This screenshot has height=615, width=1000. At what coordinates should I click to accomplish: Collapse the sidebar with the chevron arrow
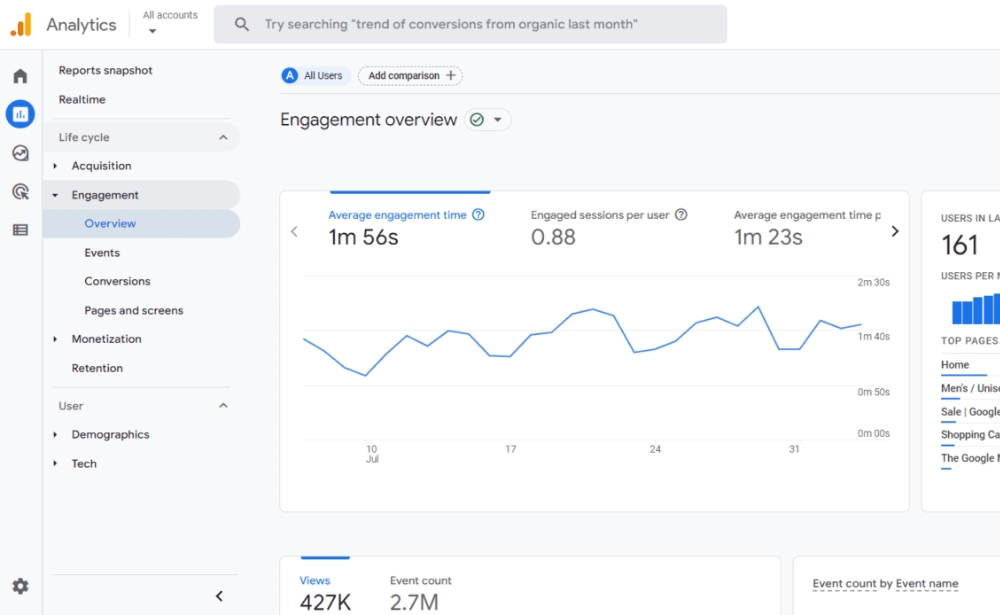tap(219, 595)
